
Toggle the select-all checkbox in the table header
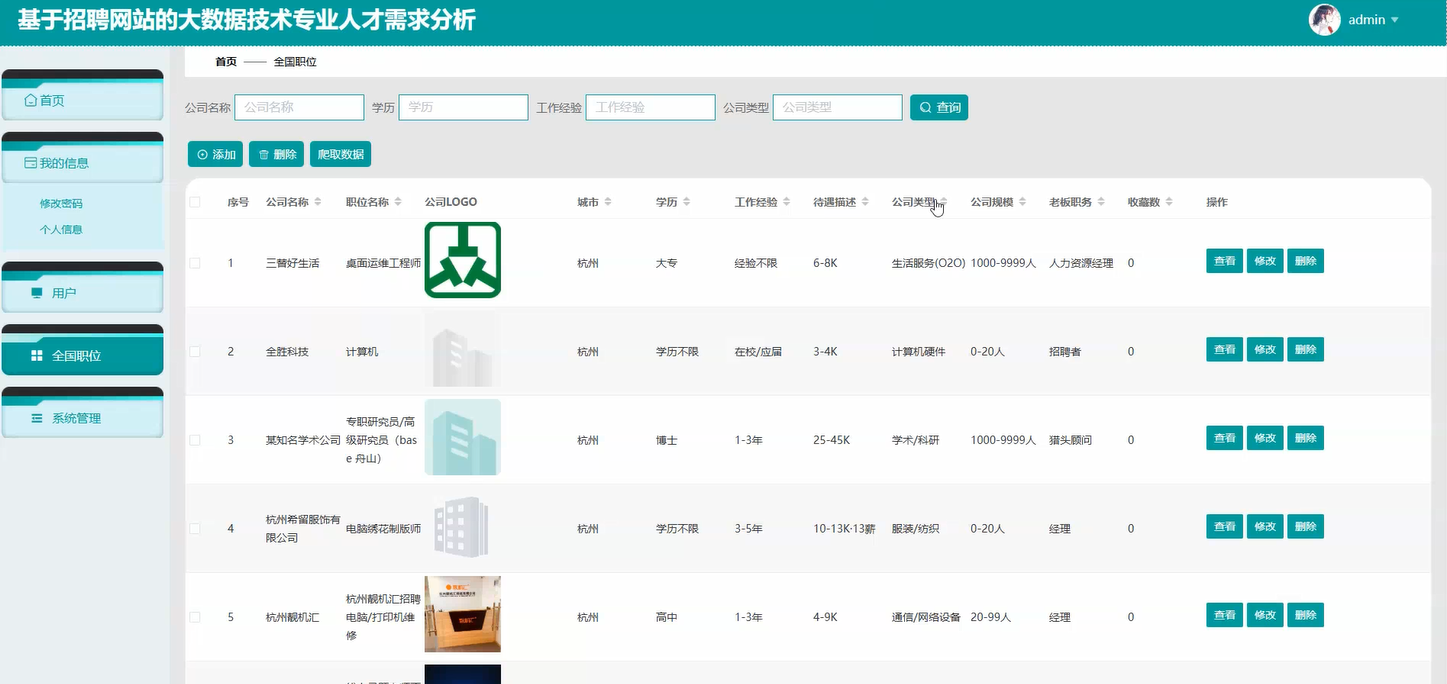[195, 201]
